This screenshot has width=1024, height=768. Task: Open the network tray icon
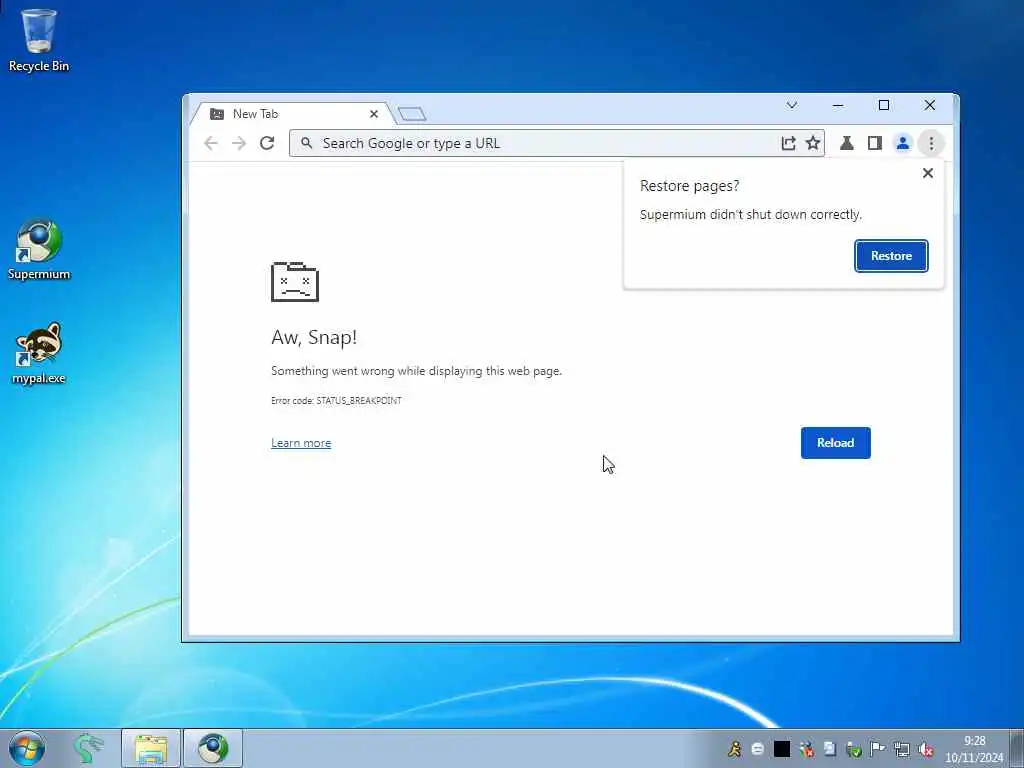pyautogui.click(x=902, y=748)
